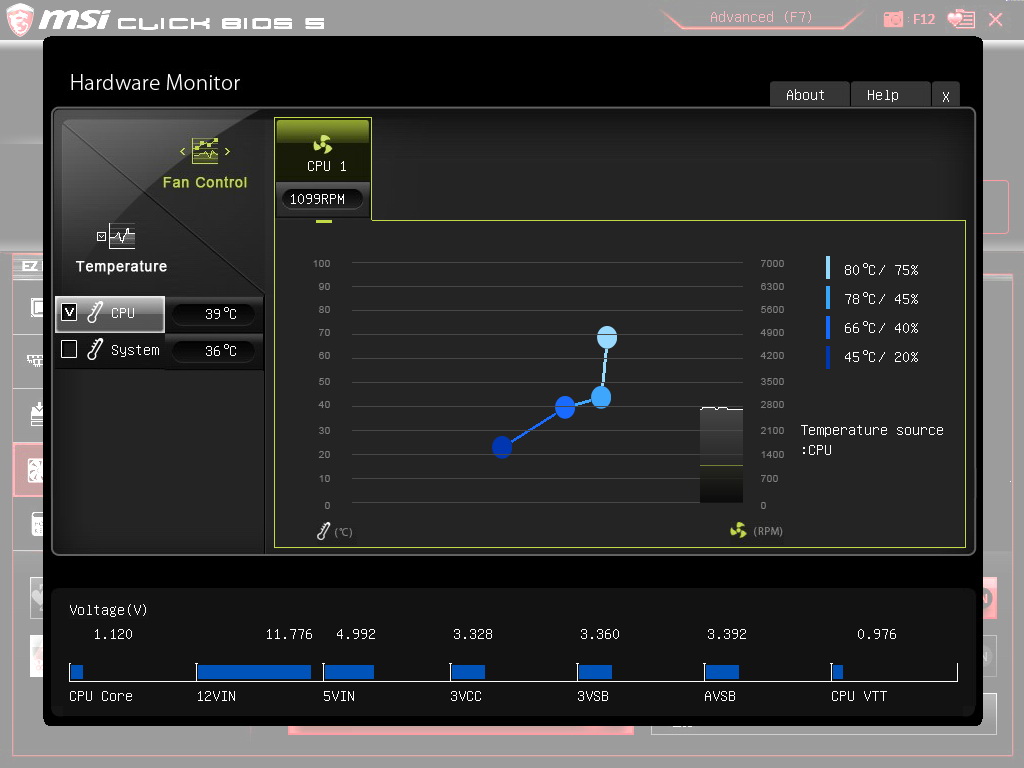Click the 3VSB voltage bar
Viewport: 1024px width, 768px height.
595,671
